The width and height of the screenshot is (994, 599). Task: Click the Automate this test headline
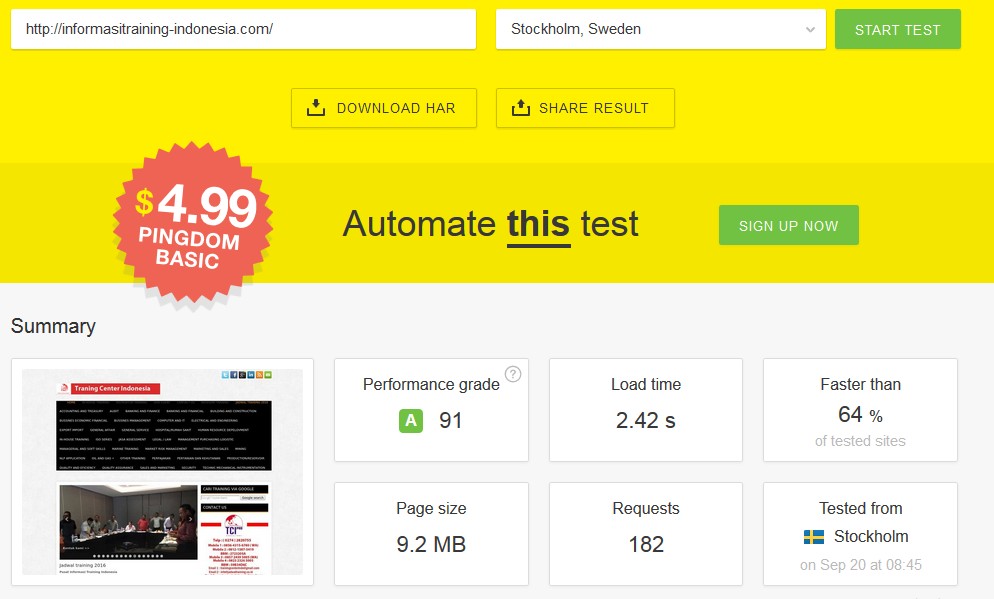490,224
